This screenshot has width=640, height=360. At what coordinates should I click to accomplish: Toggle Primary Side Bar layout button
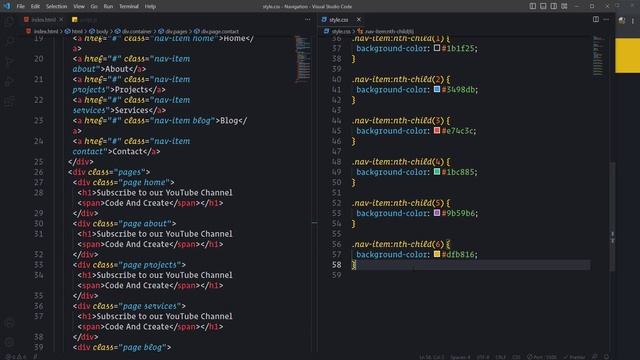[x=533, y=6]
